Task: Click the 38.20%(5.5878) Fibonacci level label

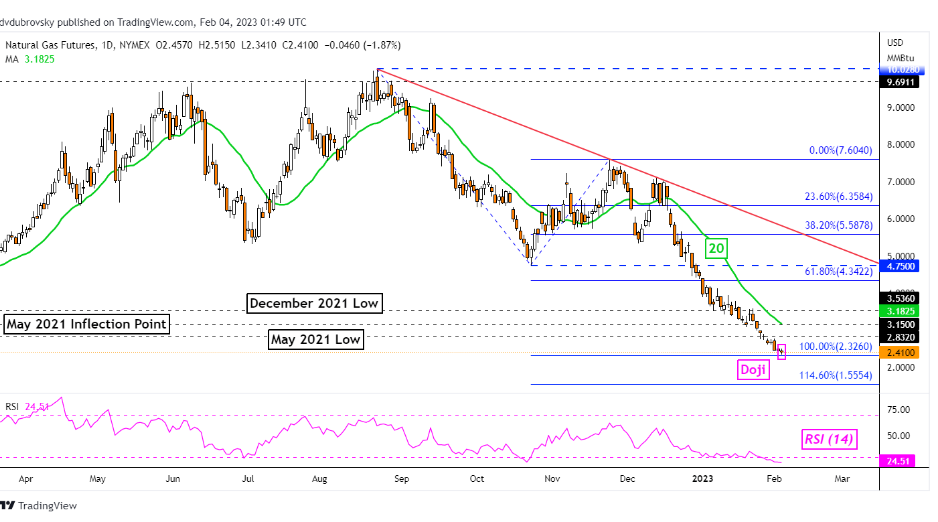Action: [x=839, y=225]
